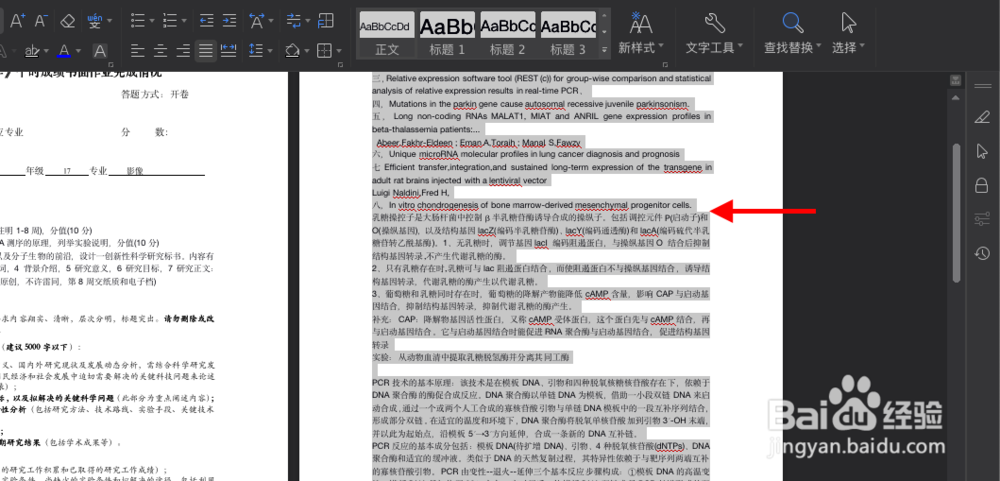Screen dimensions: 1000x481
Task: Open the line spacing dropdown arrow
Action: coord(270,50)
